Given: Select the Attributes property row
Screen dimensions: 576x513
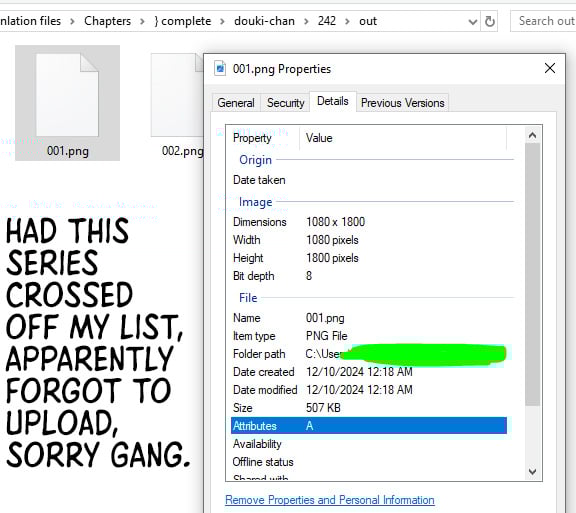Looking at the screenshot, I should tap(369, 426).
